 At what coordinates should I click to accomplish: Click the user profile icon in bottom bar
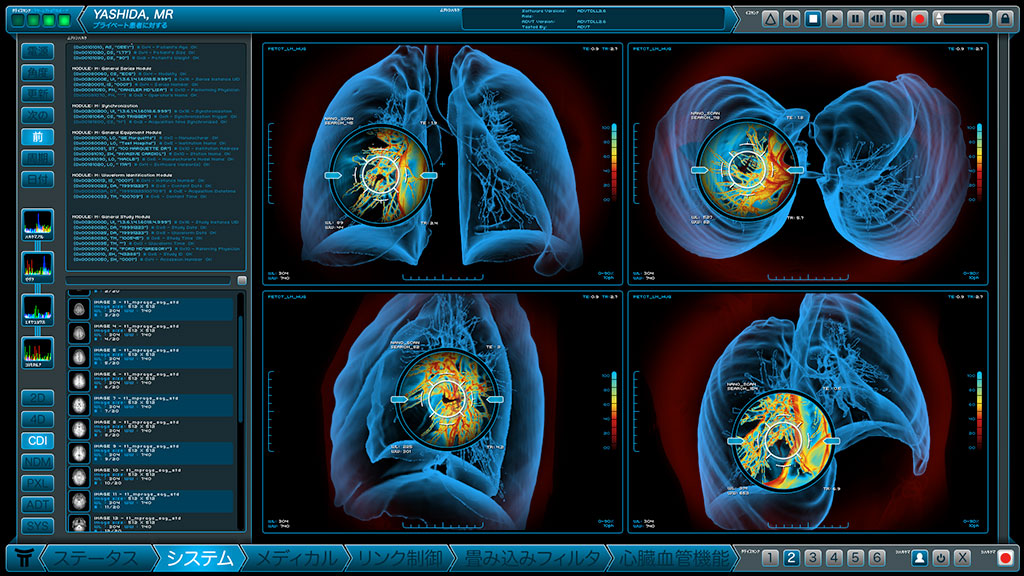(x=919, y=557)
